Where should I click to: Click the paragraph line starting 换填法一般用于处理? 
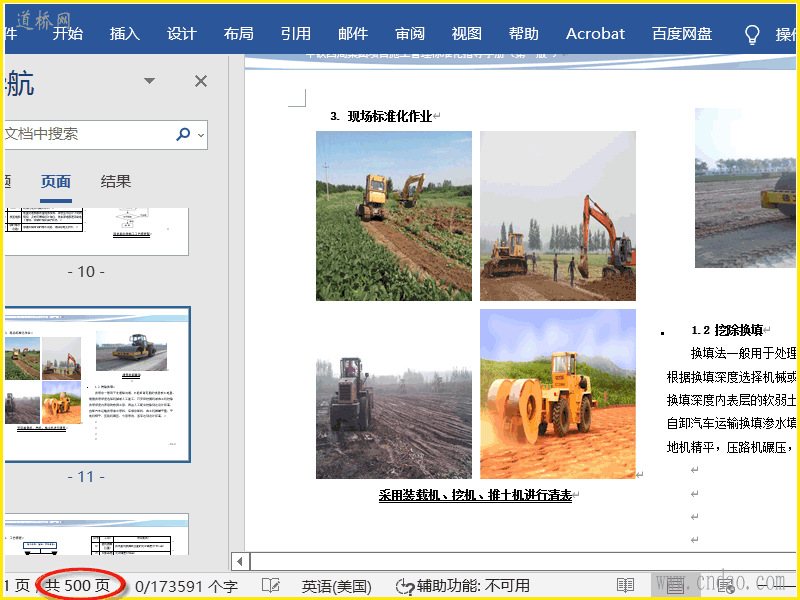743,353
